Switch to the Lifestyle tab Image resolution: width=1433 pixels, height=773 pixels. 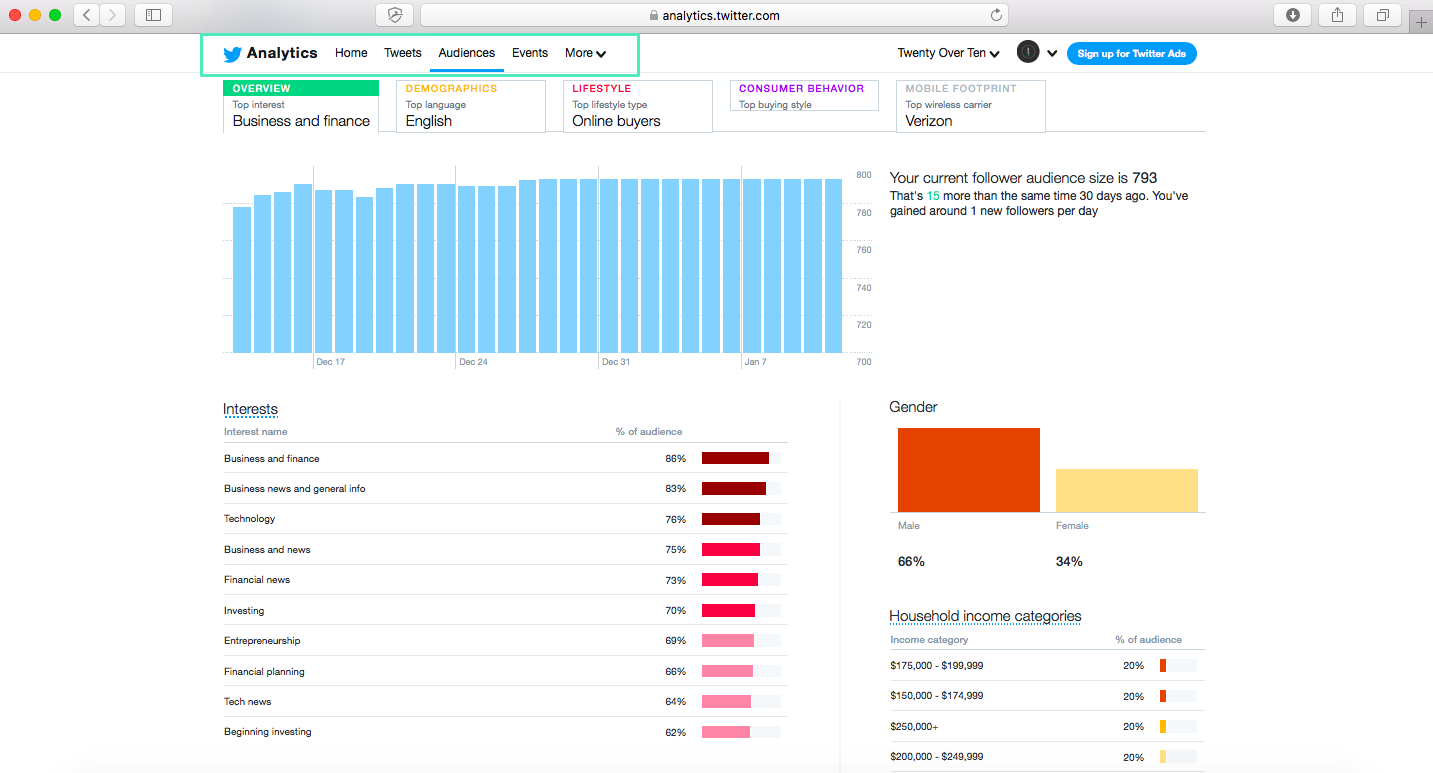637,105
